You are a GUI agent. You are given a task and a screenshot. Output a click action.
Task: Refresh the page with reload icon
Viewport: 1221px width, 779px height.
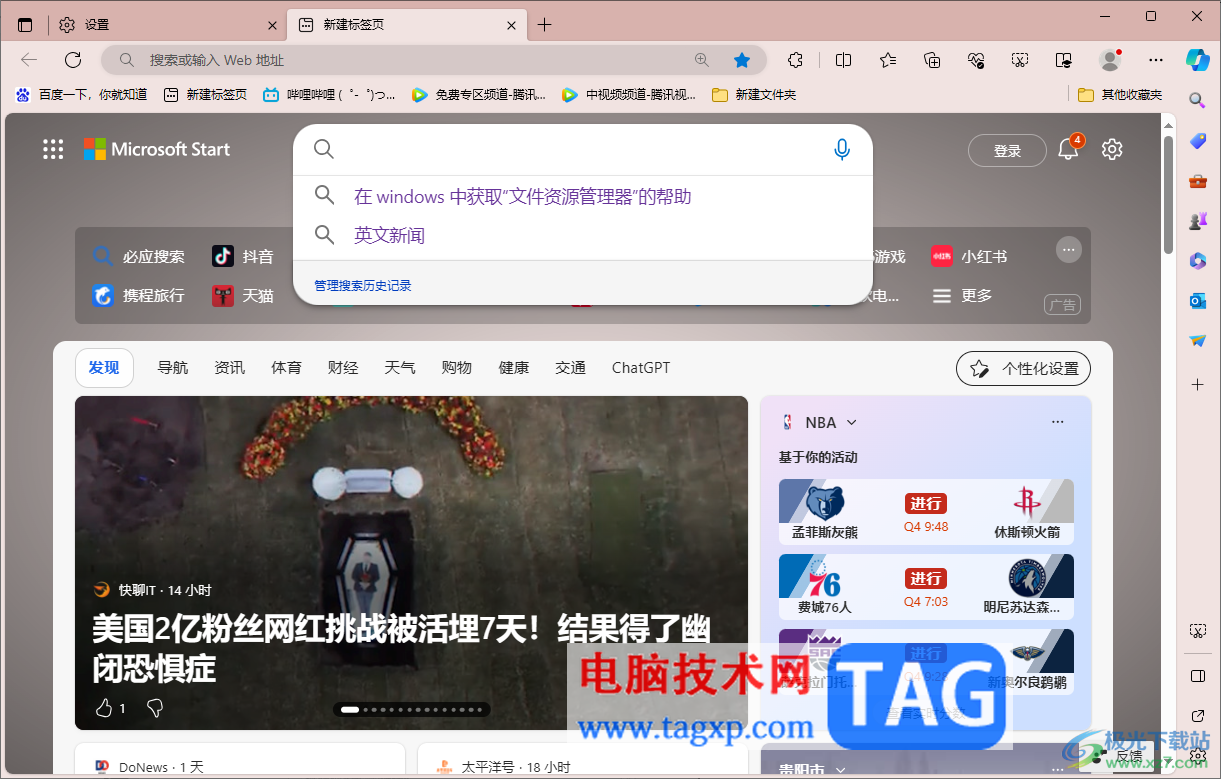[73, 60]
